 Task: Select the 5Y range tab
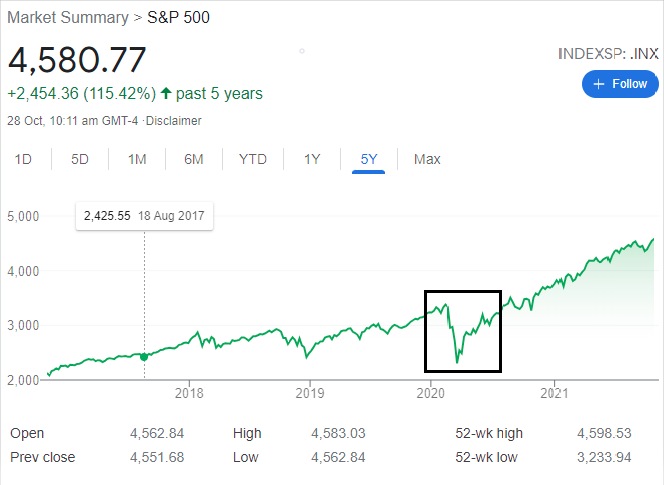tap(369, 159)
